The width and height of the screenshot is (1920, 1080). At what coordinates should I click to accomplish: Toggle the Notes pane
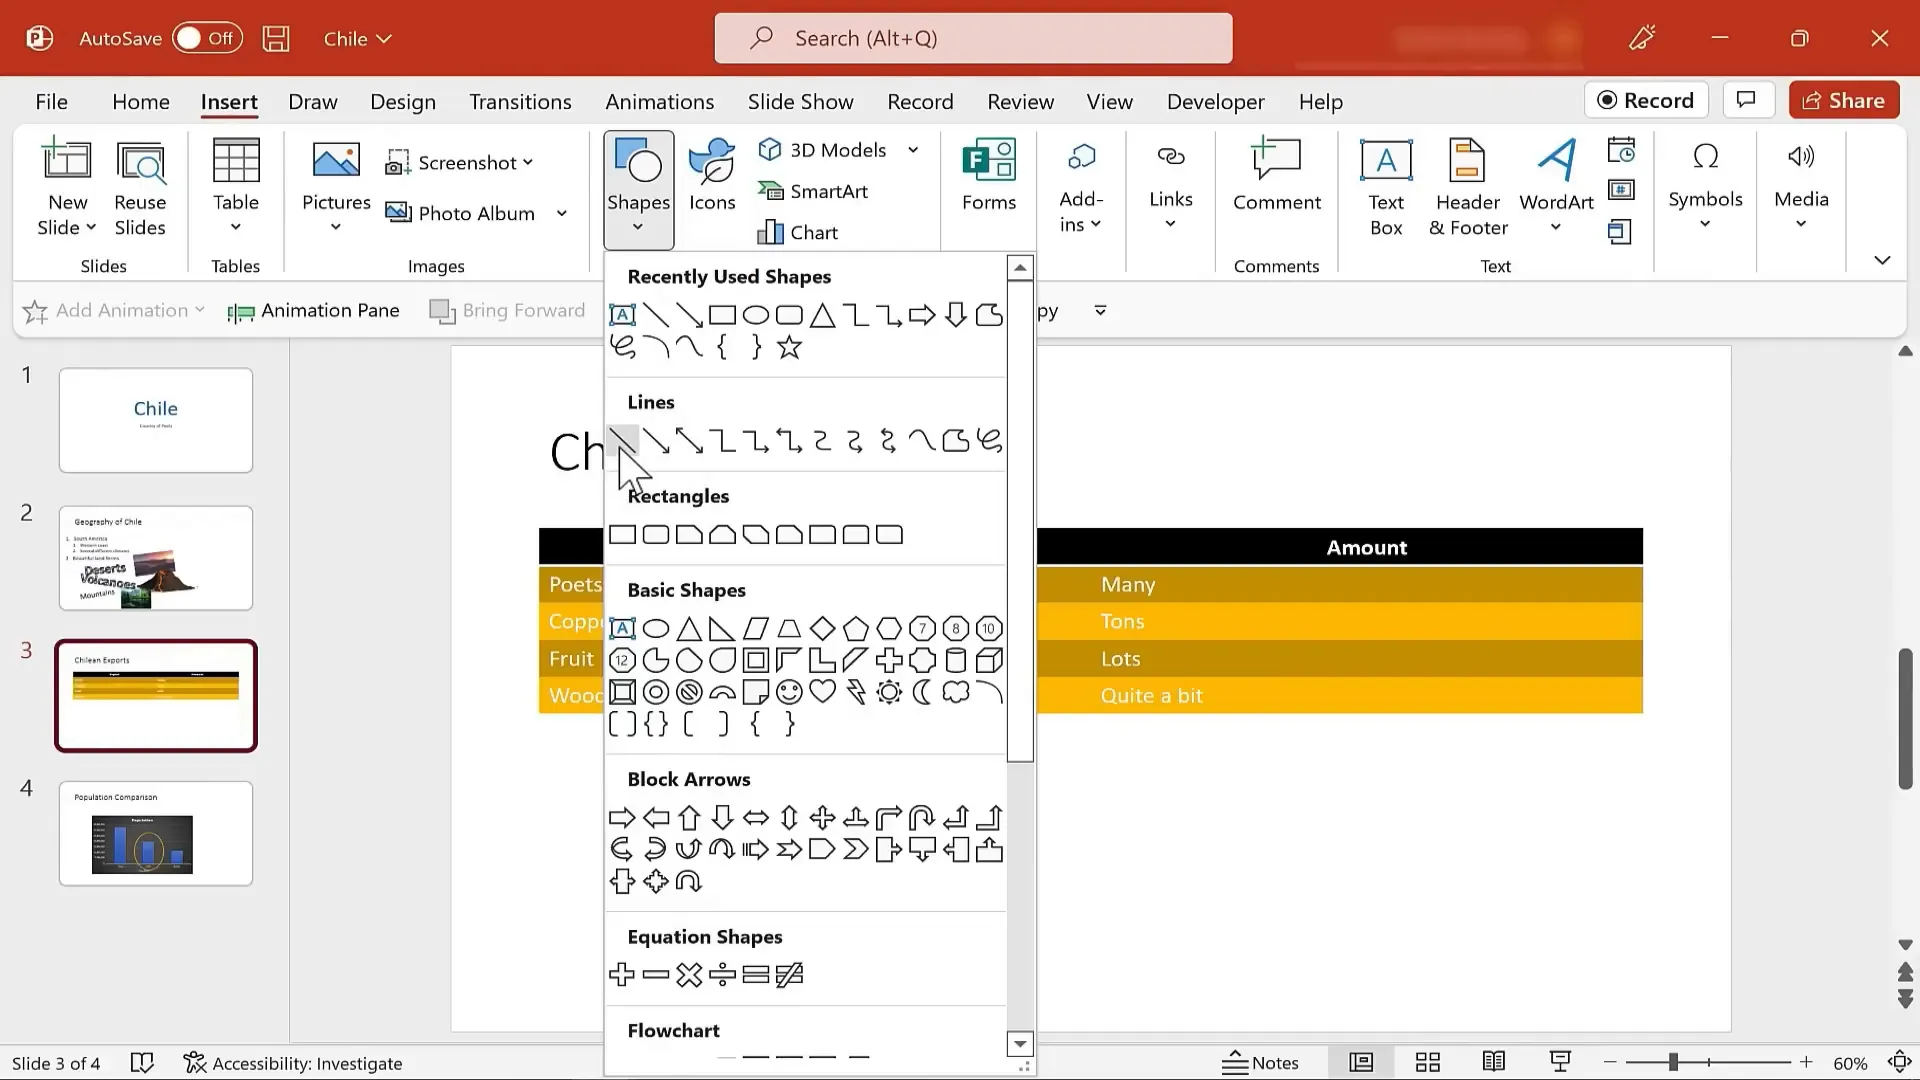click(1260, 1062)
